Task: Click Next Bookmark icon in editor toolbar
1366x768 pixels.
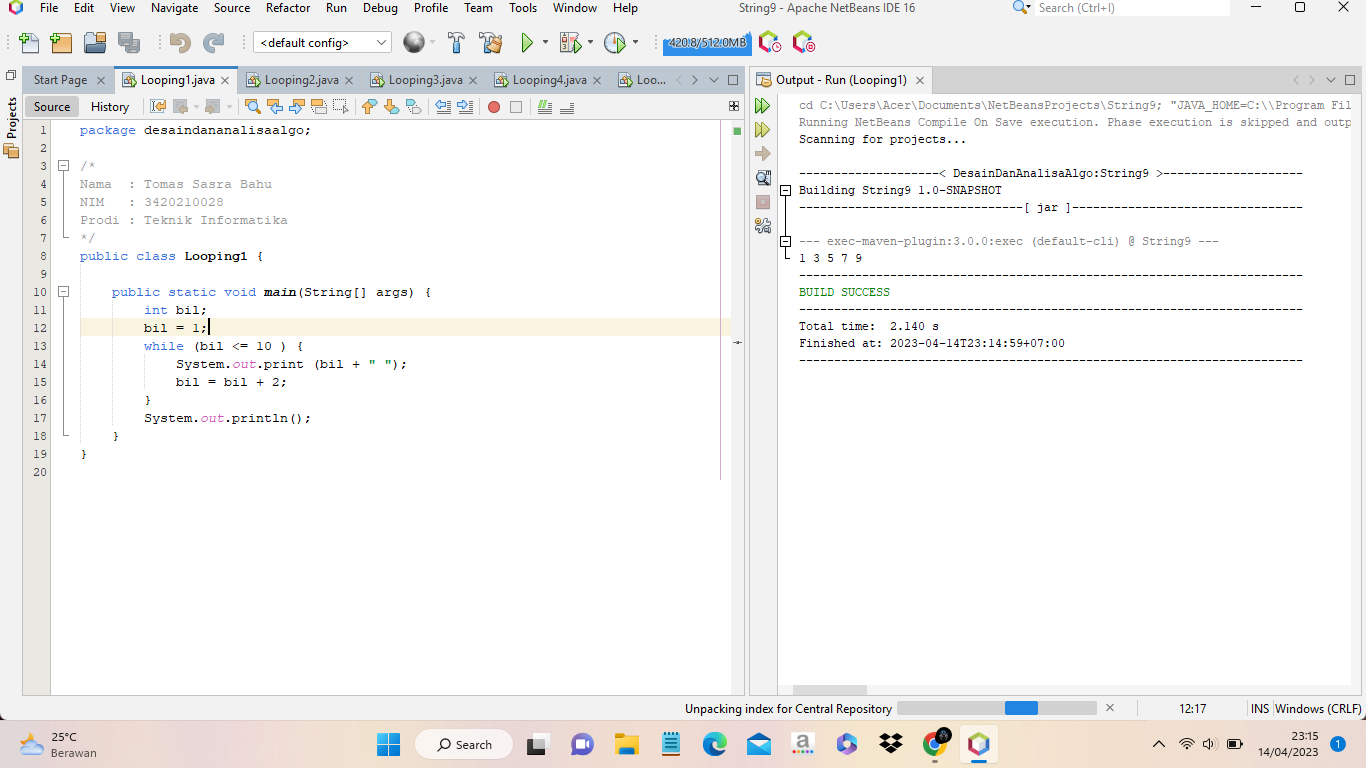Action: 392,107
